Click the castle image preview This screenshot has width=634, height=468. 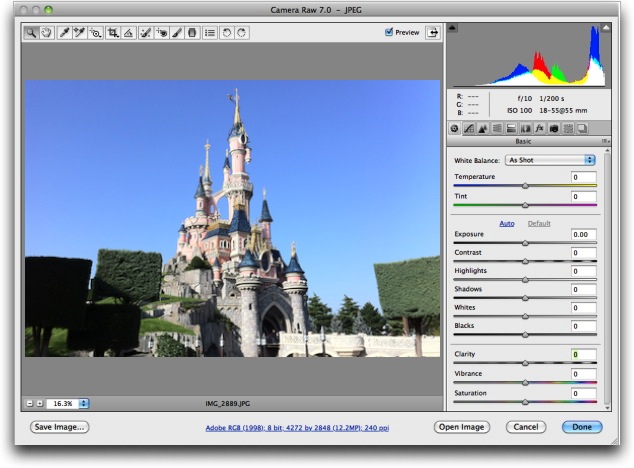232,218
